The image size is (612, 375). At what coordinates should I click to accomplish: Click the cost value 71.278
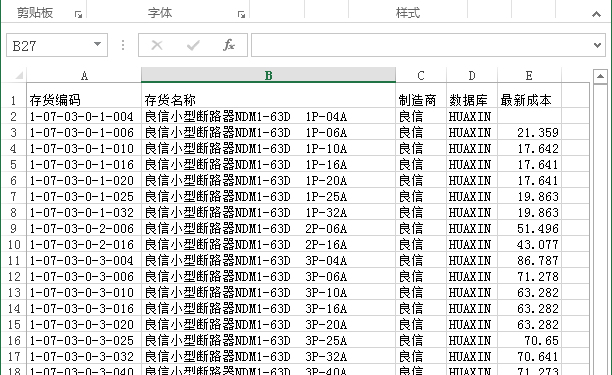click(529, 276)
